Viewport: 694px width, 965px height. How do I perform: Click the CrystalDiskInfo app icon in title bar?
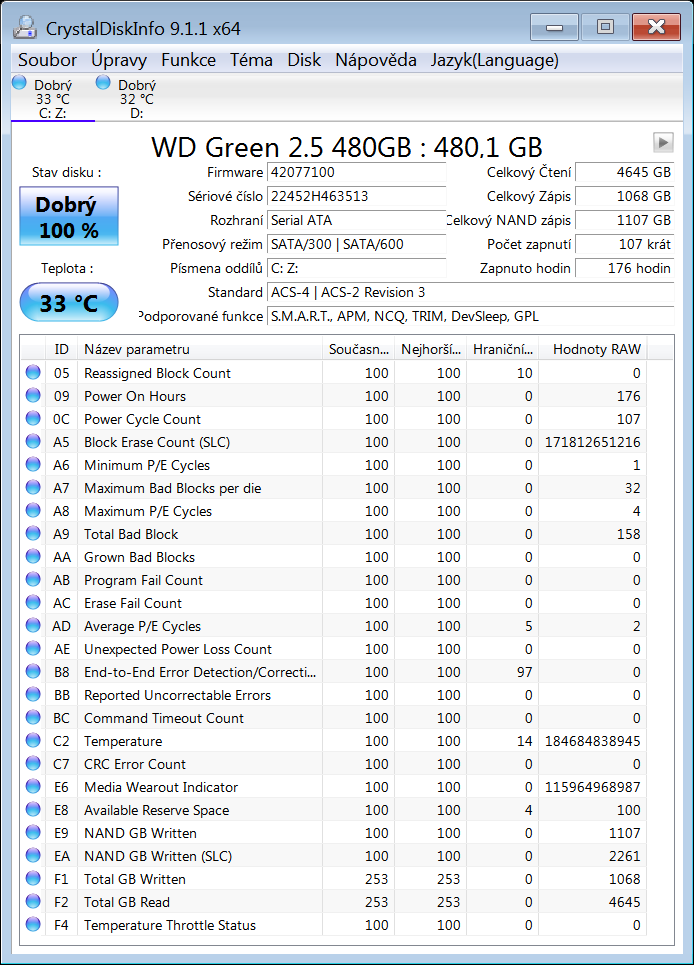pos(26,28)
